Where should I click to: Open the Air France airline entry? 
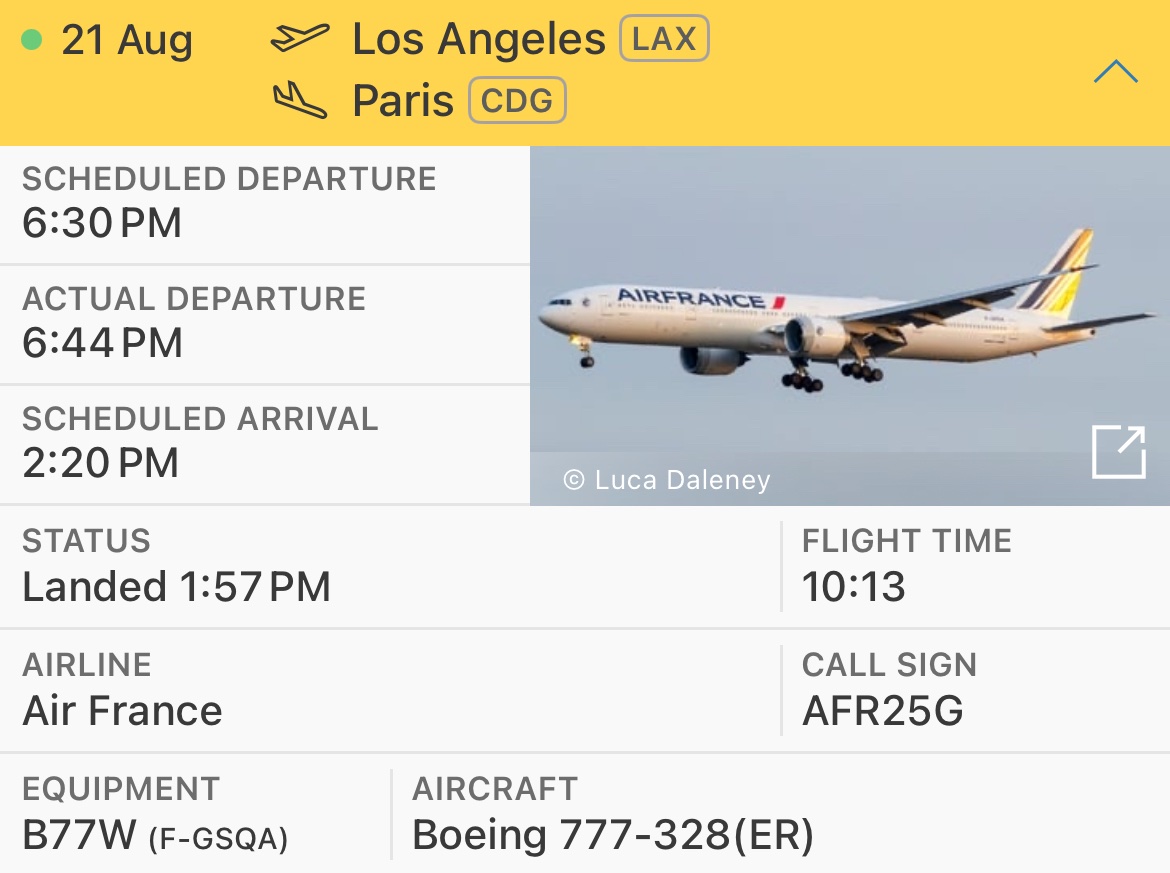(x=122, y=710)
